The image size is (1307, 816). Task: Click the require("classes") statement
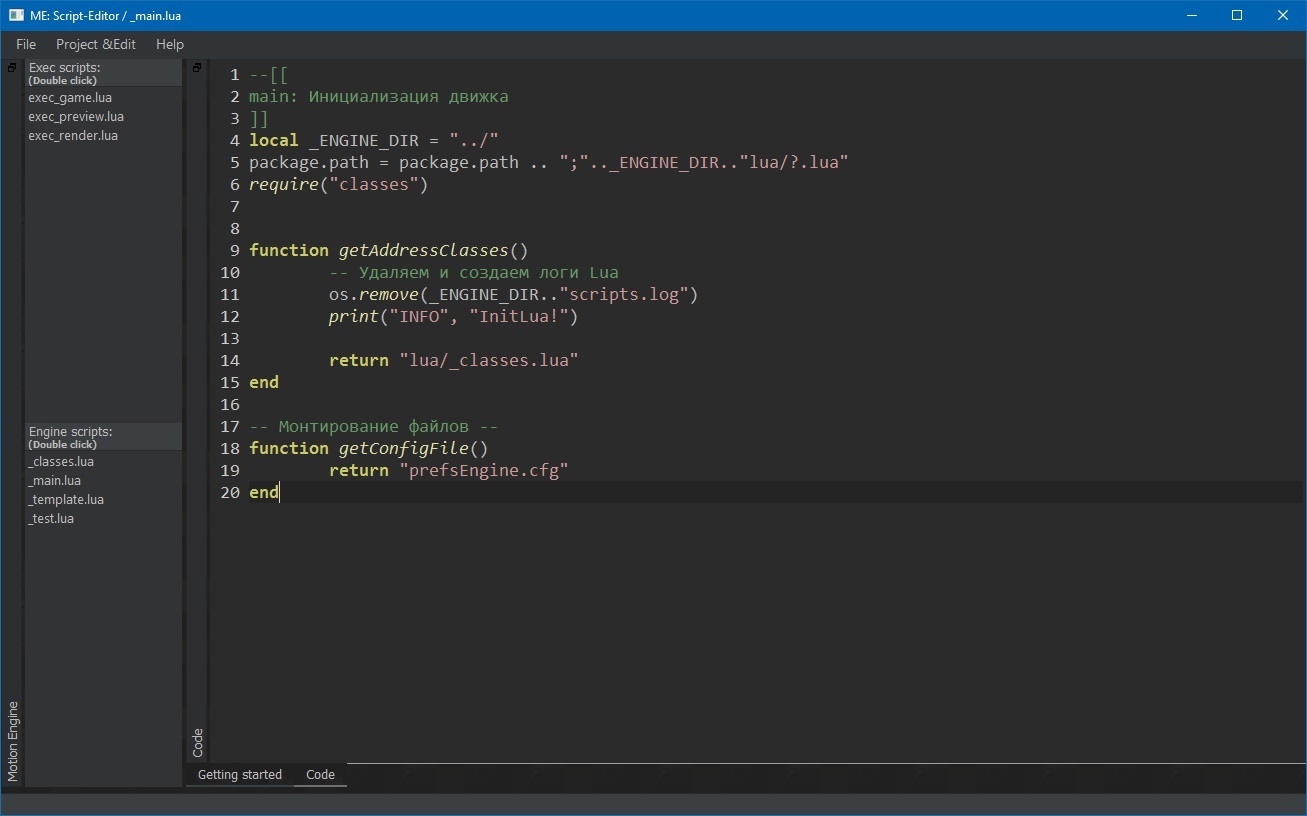pos(338,185)
